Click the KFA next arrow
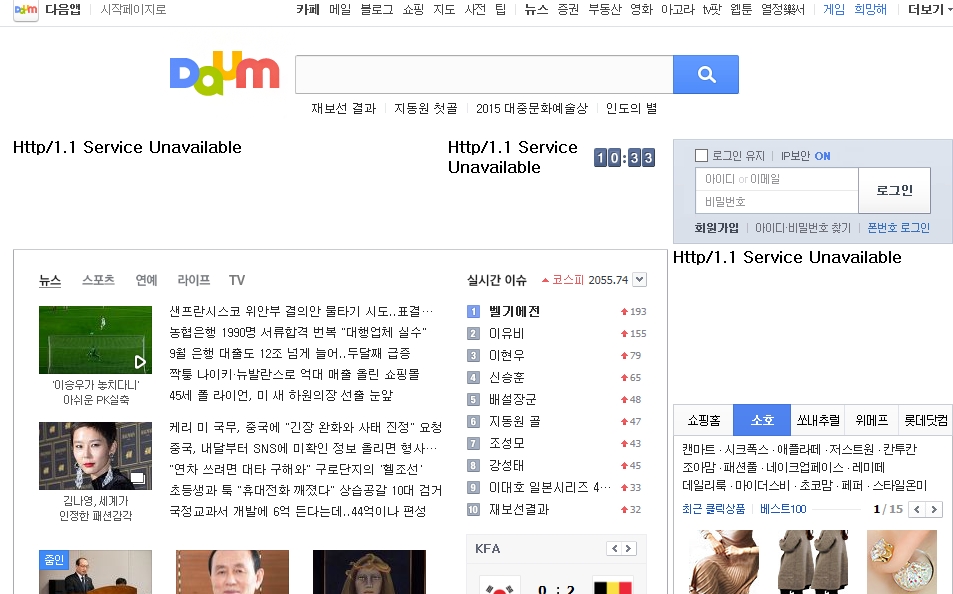The height and width of the screenshot is (594, 953). 628,548
